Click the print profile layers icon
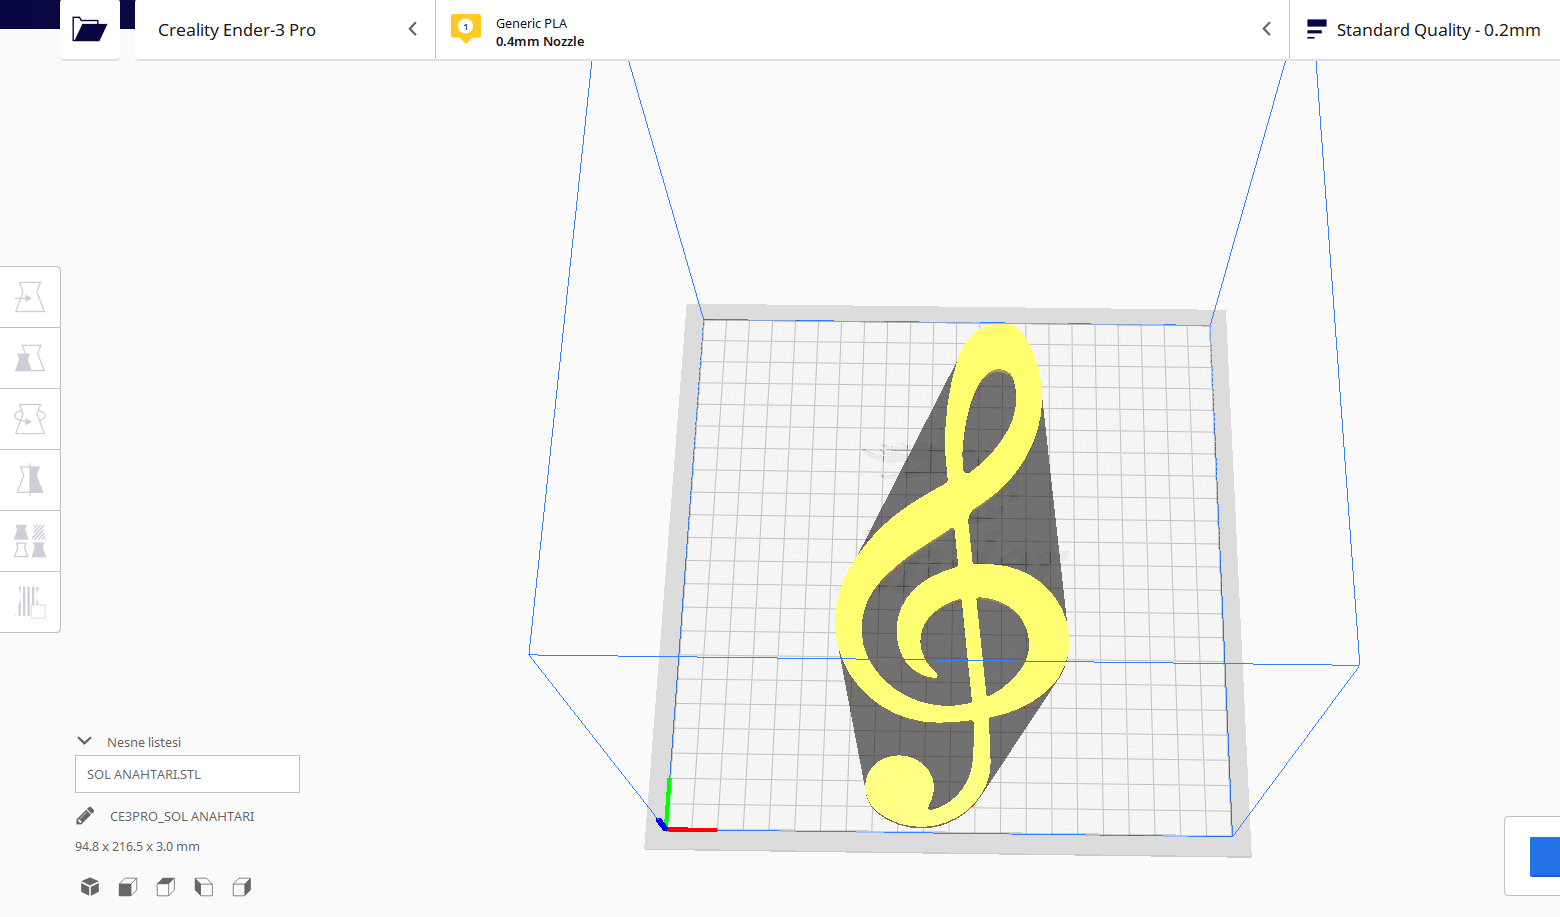This screenshot has width=1560, height=917. point(1316,29)
